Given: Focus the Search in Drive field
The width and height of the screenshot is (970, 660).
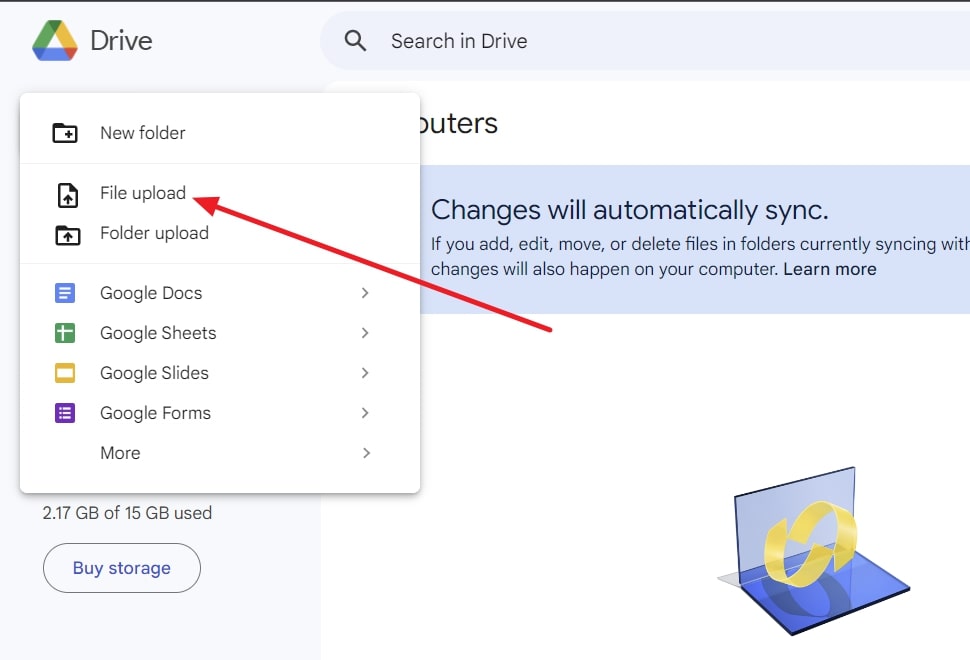Looking at the screenshot, I should click(x=600, y=41).
